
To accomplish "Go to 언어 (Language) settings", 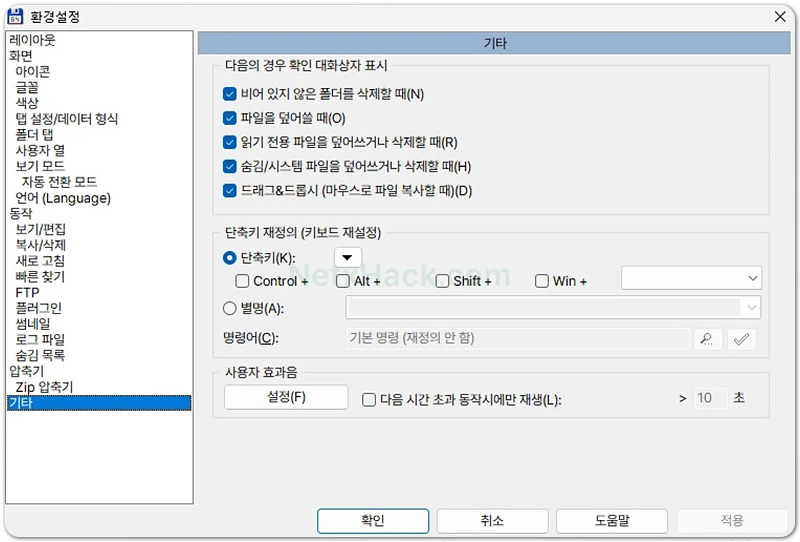I will (63, 198).
